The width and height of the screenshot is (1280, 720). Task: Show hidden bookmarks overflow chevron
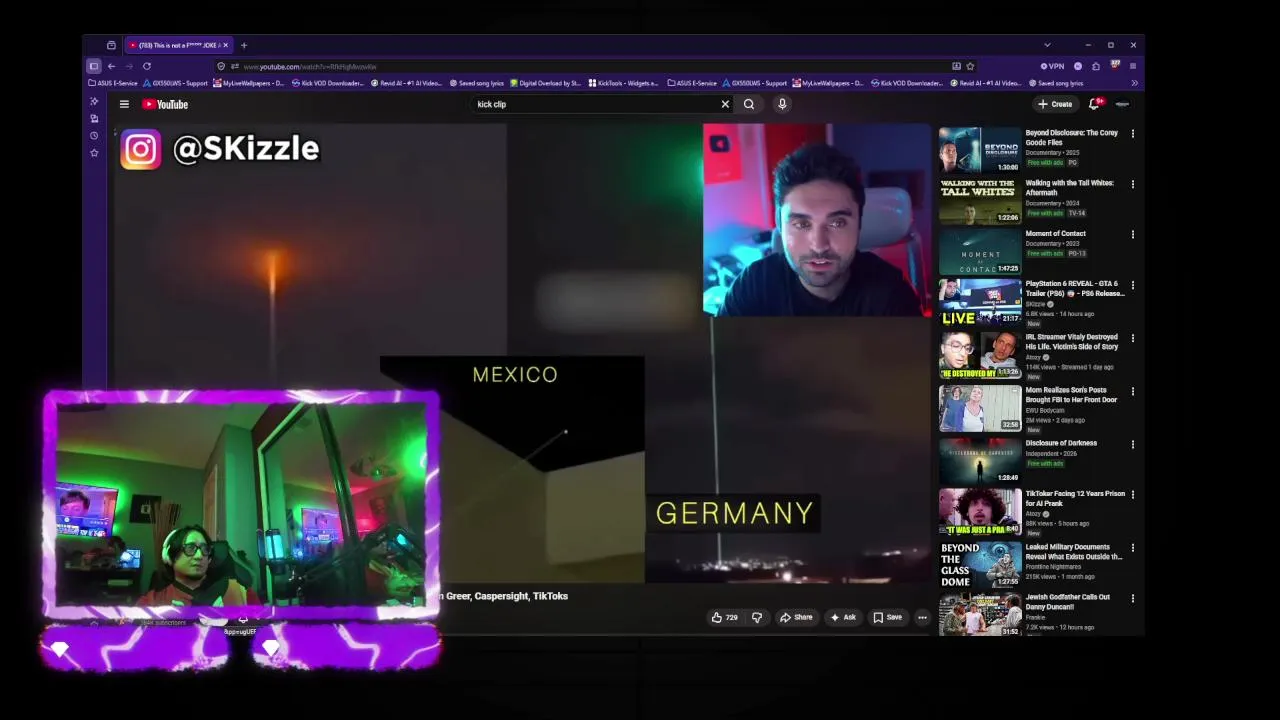point(1134,83)
